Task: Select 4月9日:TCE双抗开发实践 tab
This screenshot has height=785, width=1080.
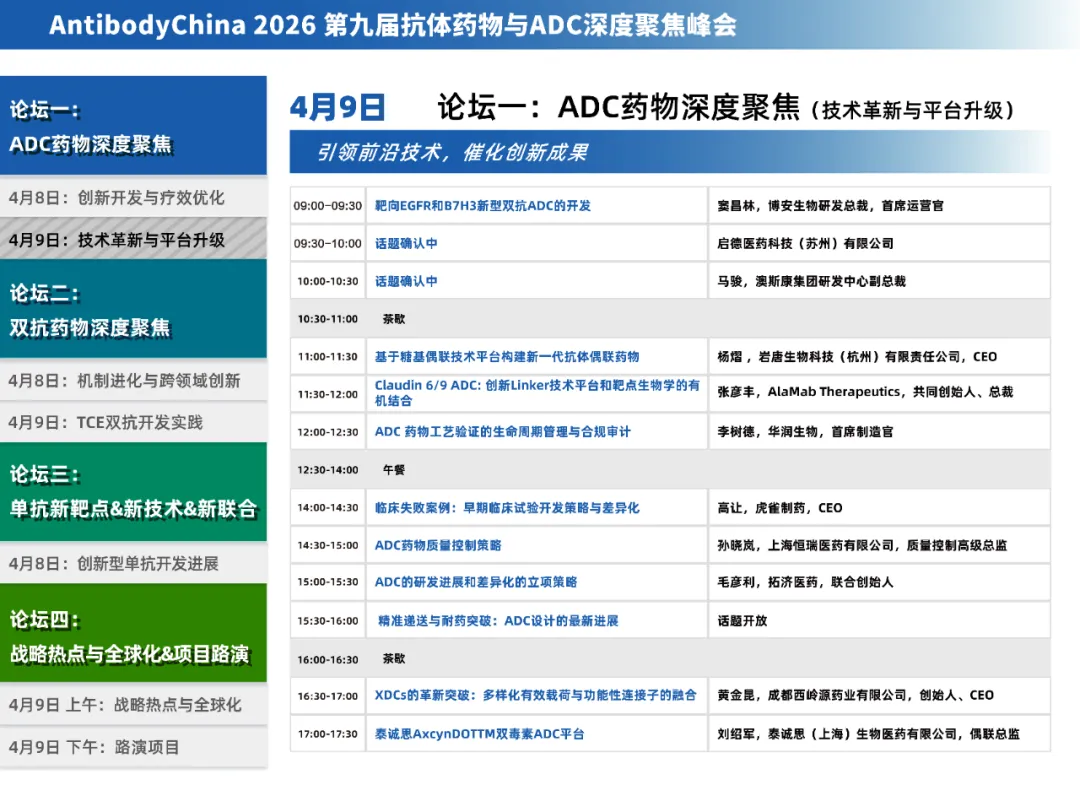Action: click(133, 422)
